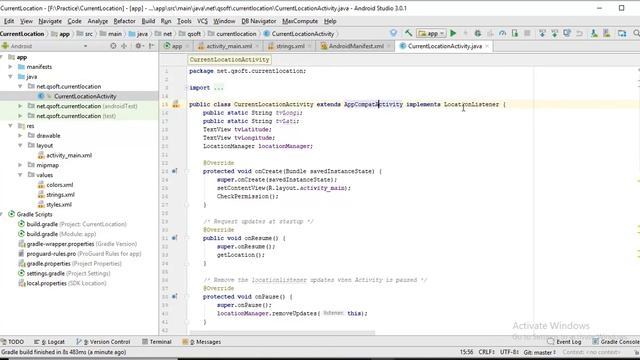
Task: Open the Messages tool window
Action: point(202,342)
